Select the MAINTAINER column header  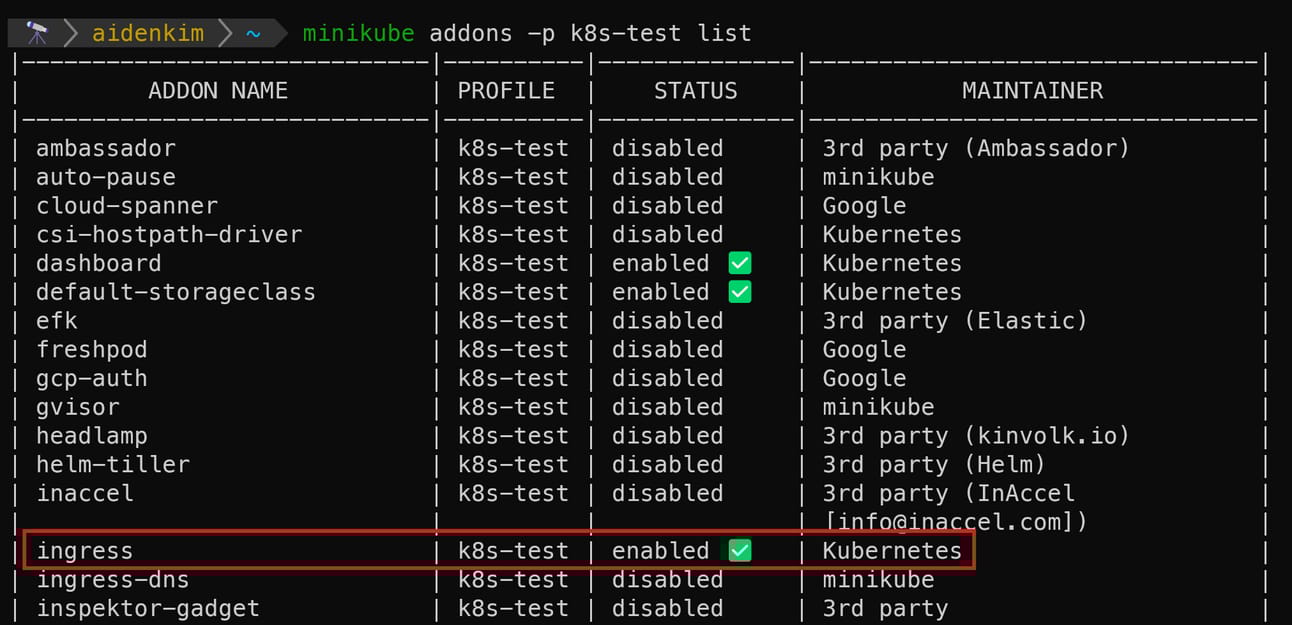[1033, 91]
